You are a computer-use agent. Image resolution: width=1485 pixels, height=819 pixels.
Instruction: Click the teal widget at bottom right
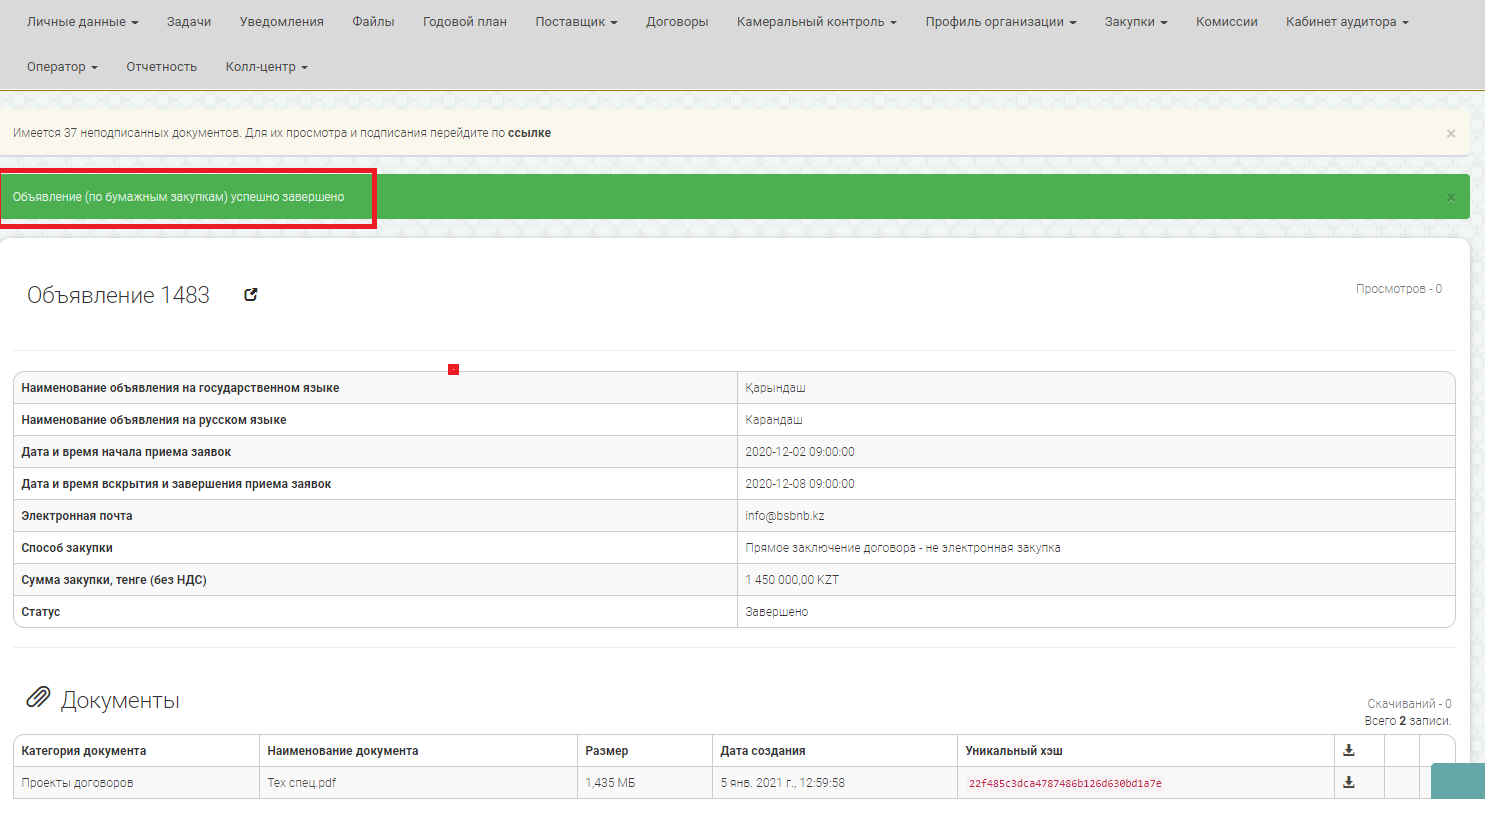click(x=1457, y=781)
